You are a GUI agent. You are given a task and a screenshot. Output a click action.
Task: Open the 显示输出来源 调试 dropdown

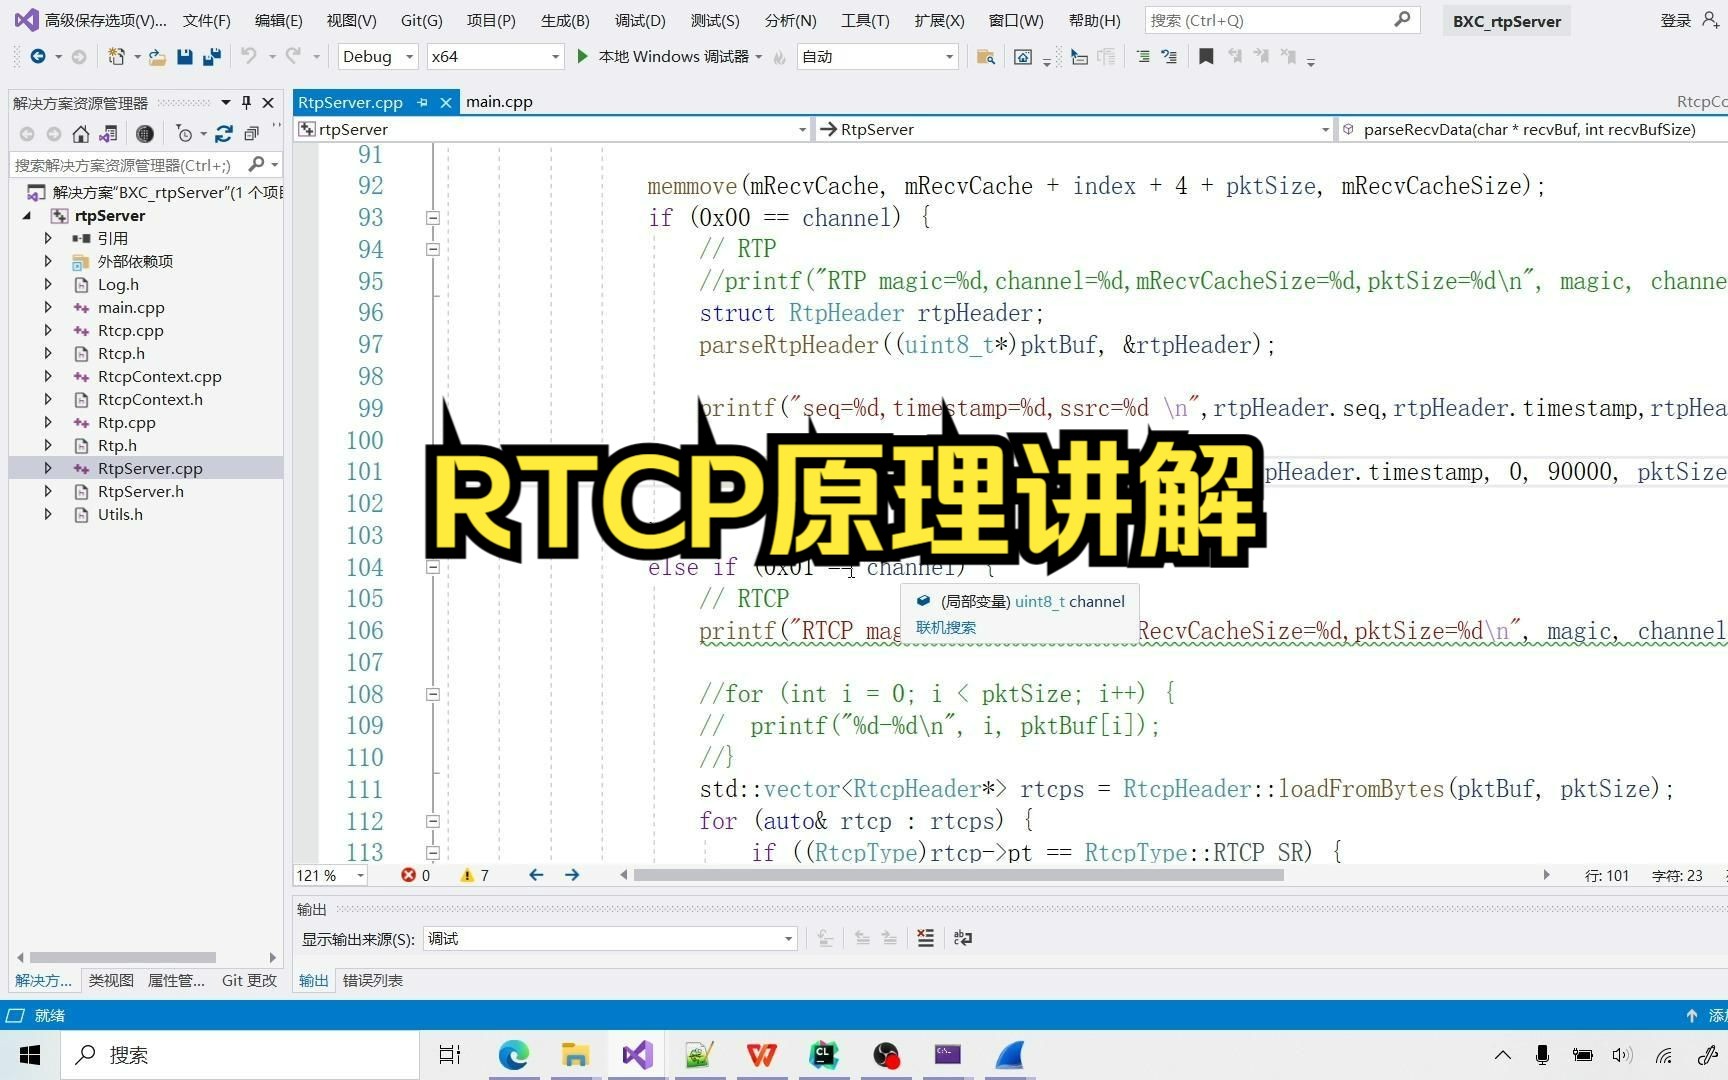(610, 938)
